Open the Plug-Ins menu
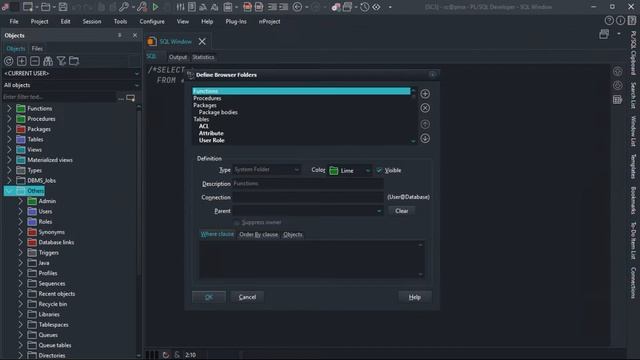The height and width of the screenshot is (360, 640). click(236, 22)
